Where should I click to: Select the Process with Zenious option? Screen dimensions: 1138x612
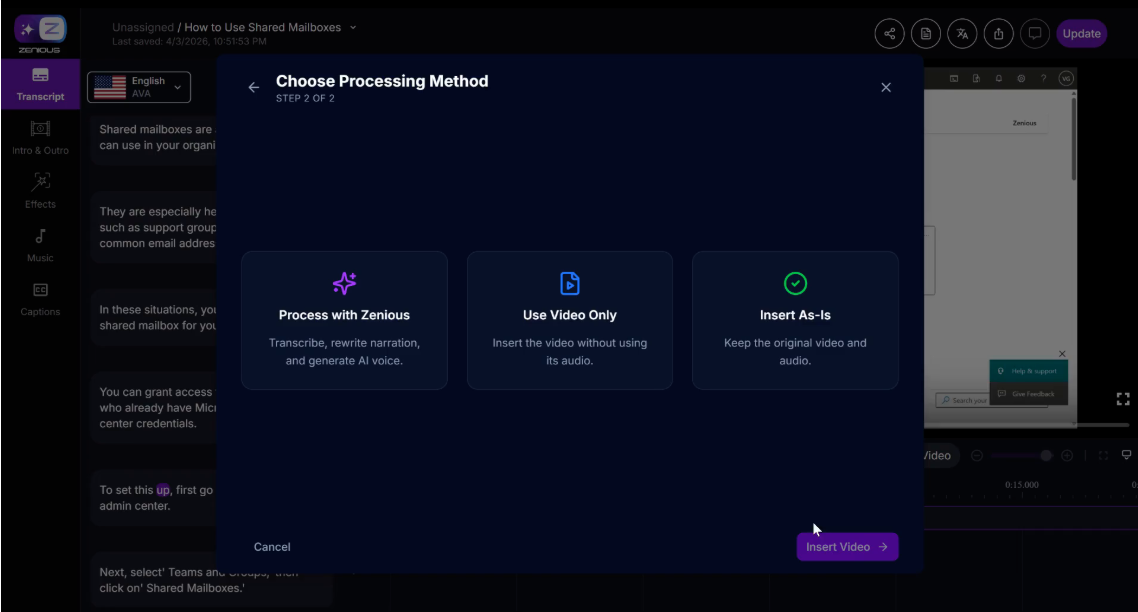click(344, 320)
